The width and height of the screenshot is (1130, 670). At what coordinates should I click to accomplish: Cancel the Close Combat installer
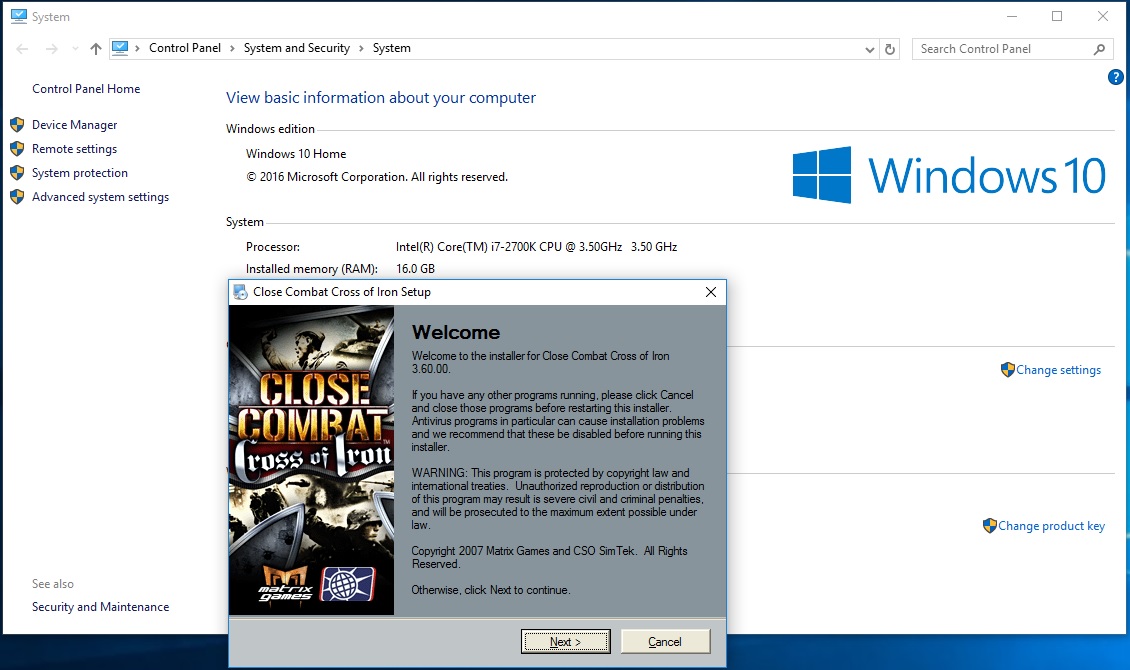[x=665, y=641]
